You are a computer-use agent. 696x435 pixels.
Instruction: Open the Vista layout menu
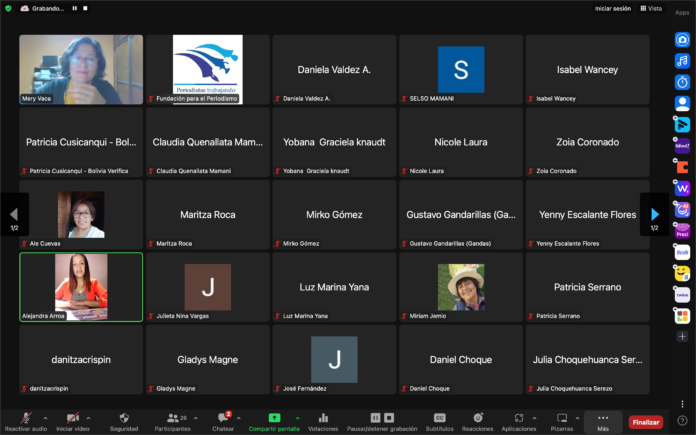[x=653, y=8]
